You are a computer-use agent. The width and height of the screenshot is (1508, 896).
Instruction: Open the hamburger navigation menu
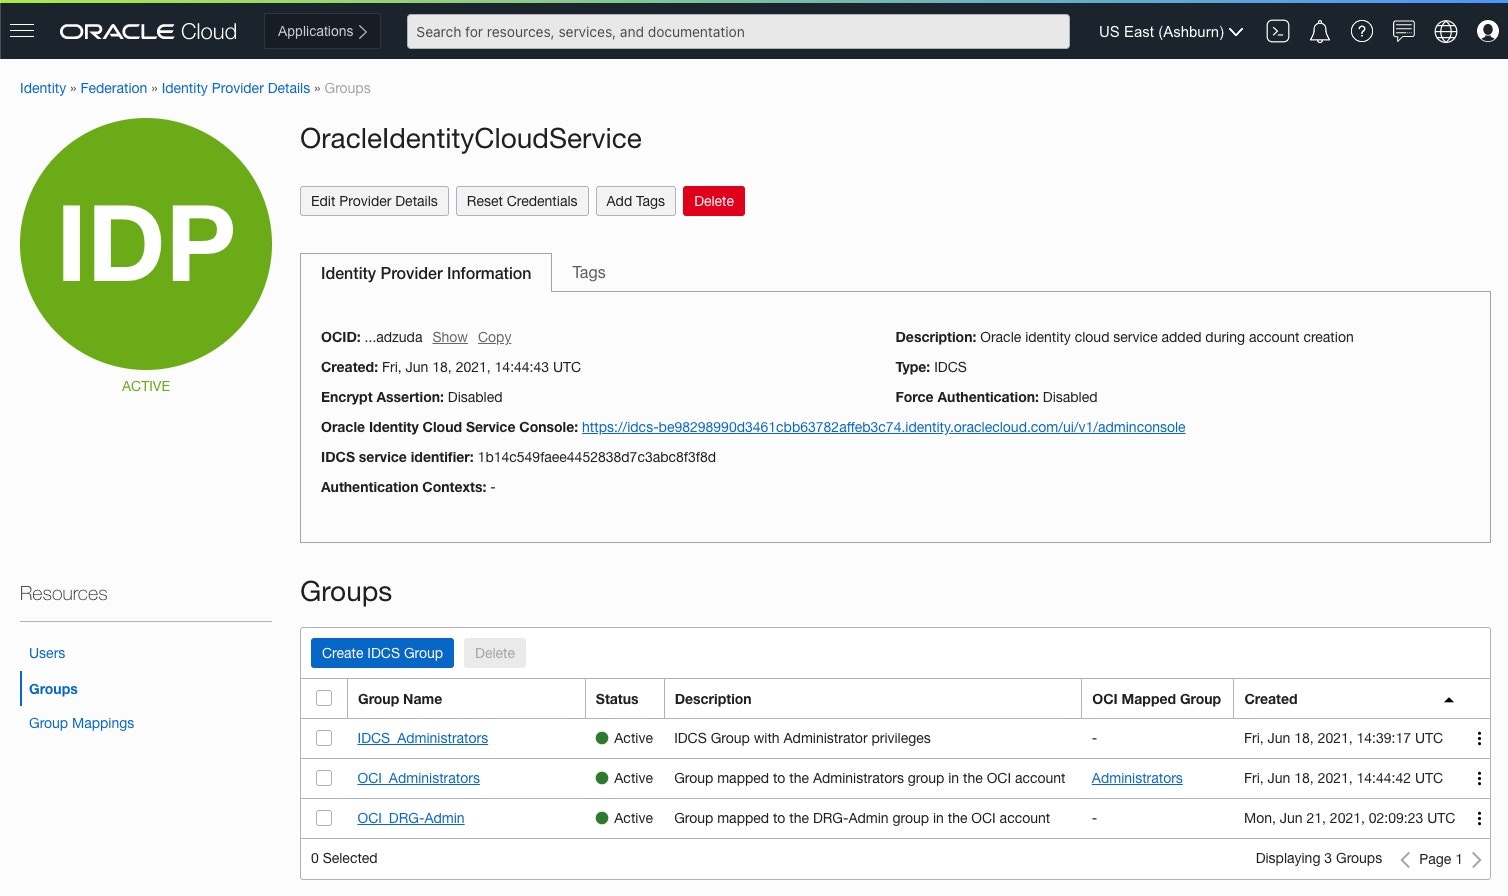(x=22, y=31)
